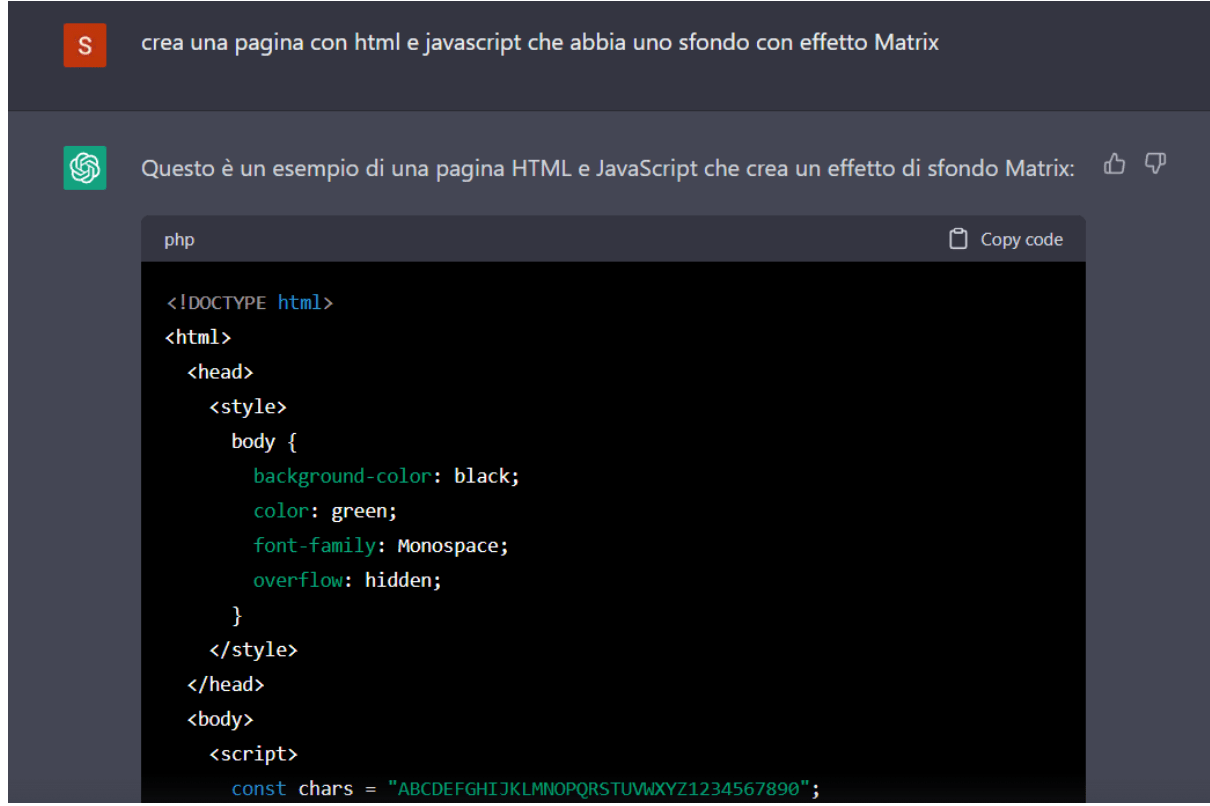Click the assistant reply starting with Questo
This screenshot has width=1210, height=806.
tap(607, 168)
